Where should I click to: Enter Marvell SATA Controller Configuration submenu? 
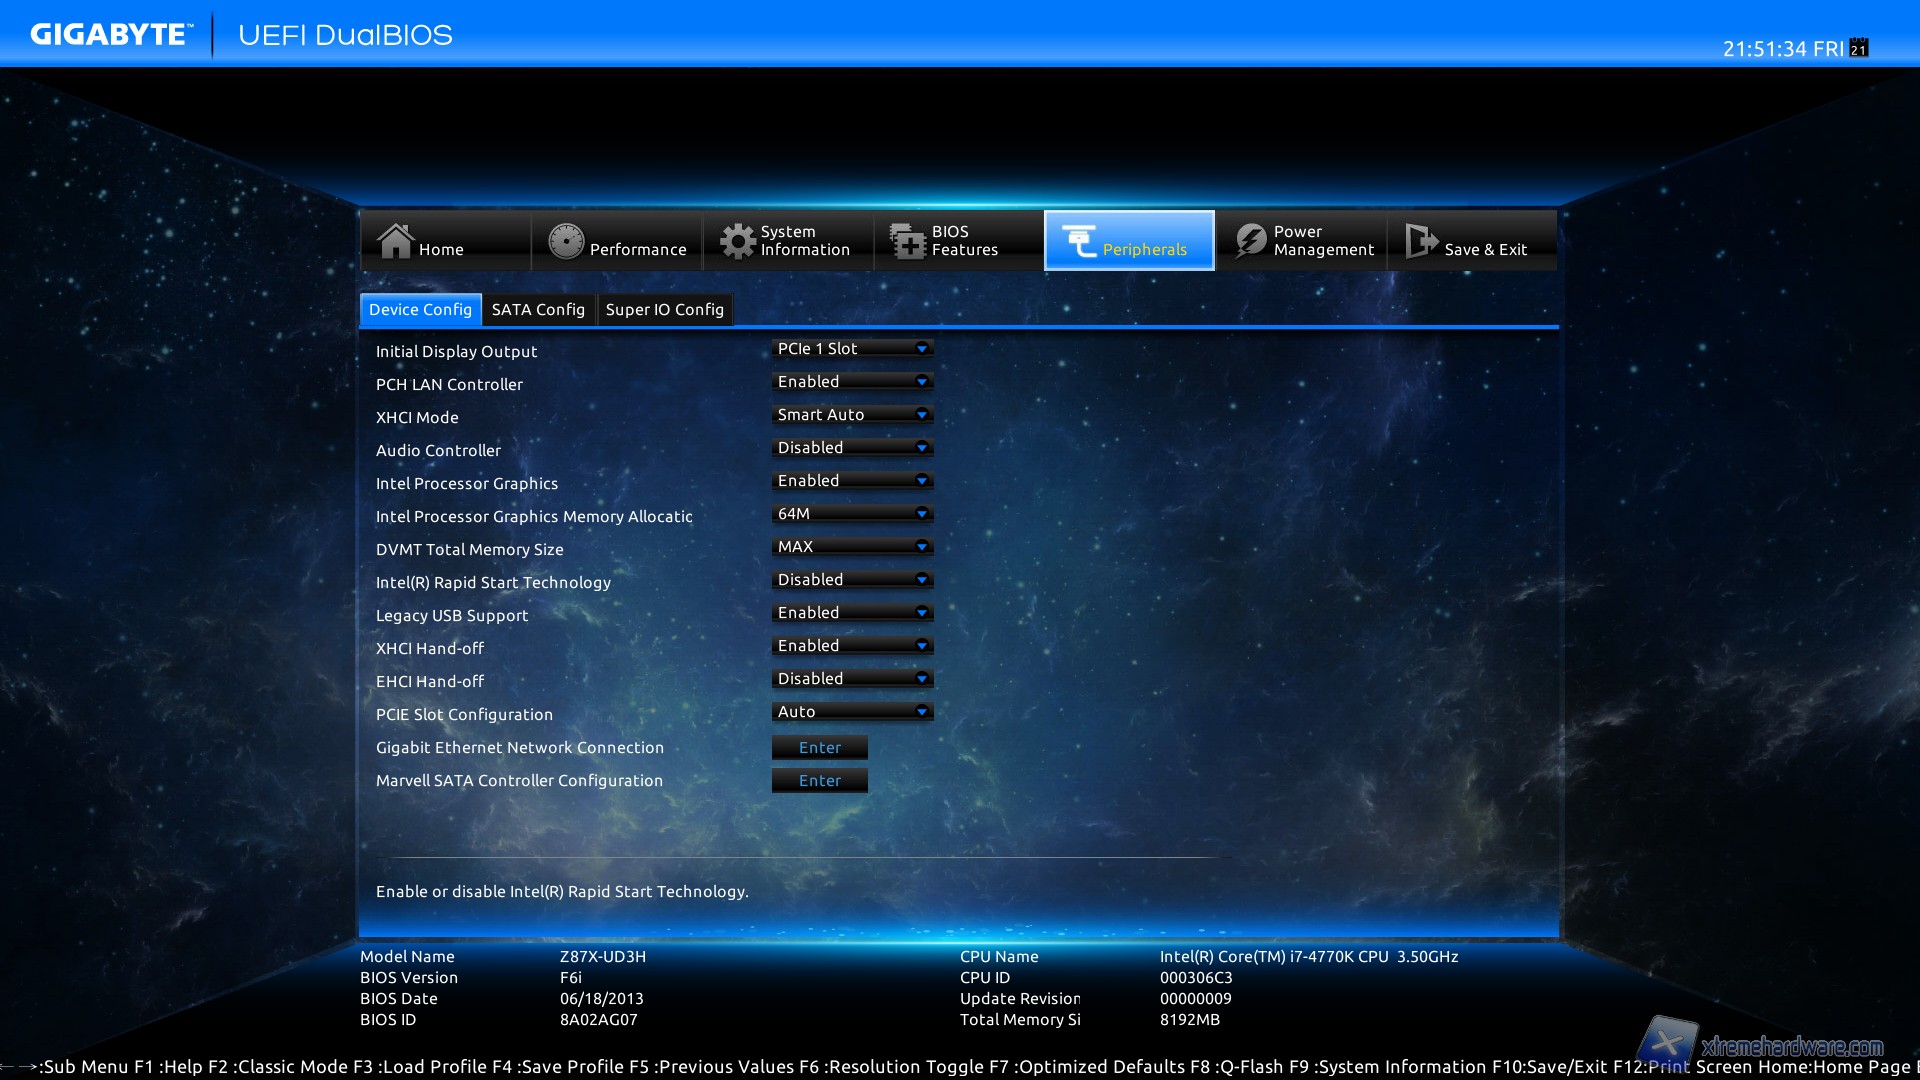pyautogui.click(x=819, y=781)
